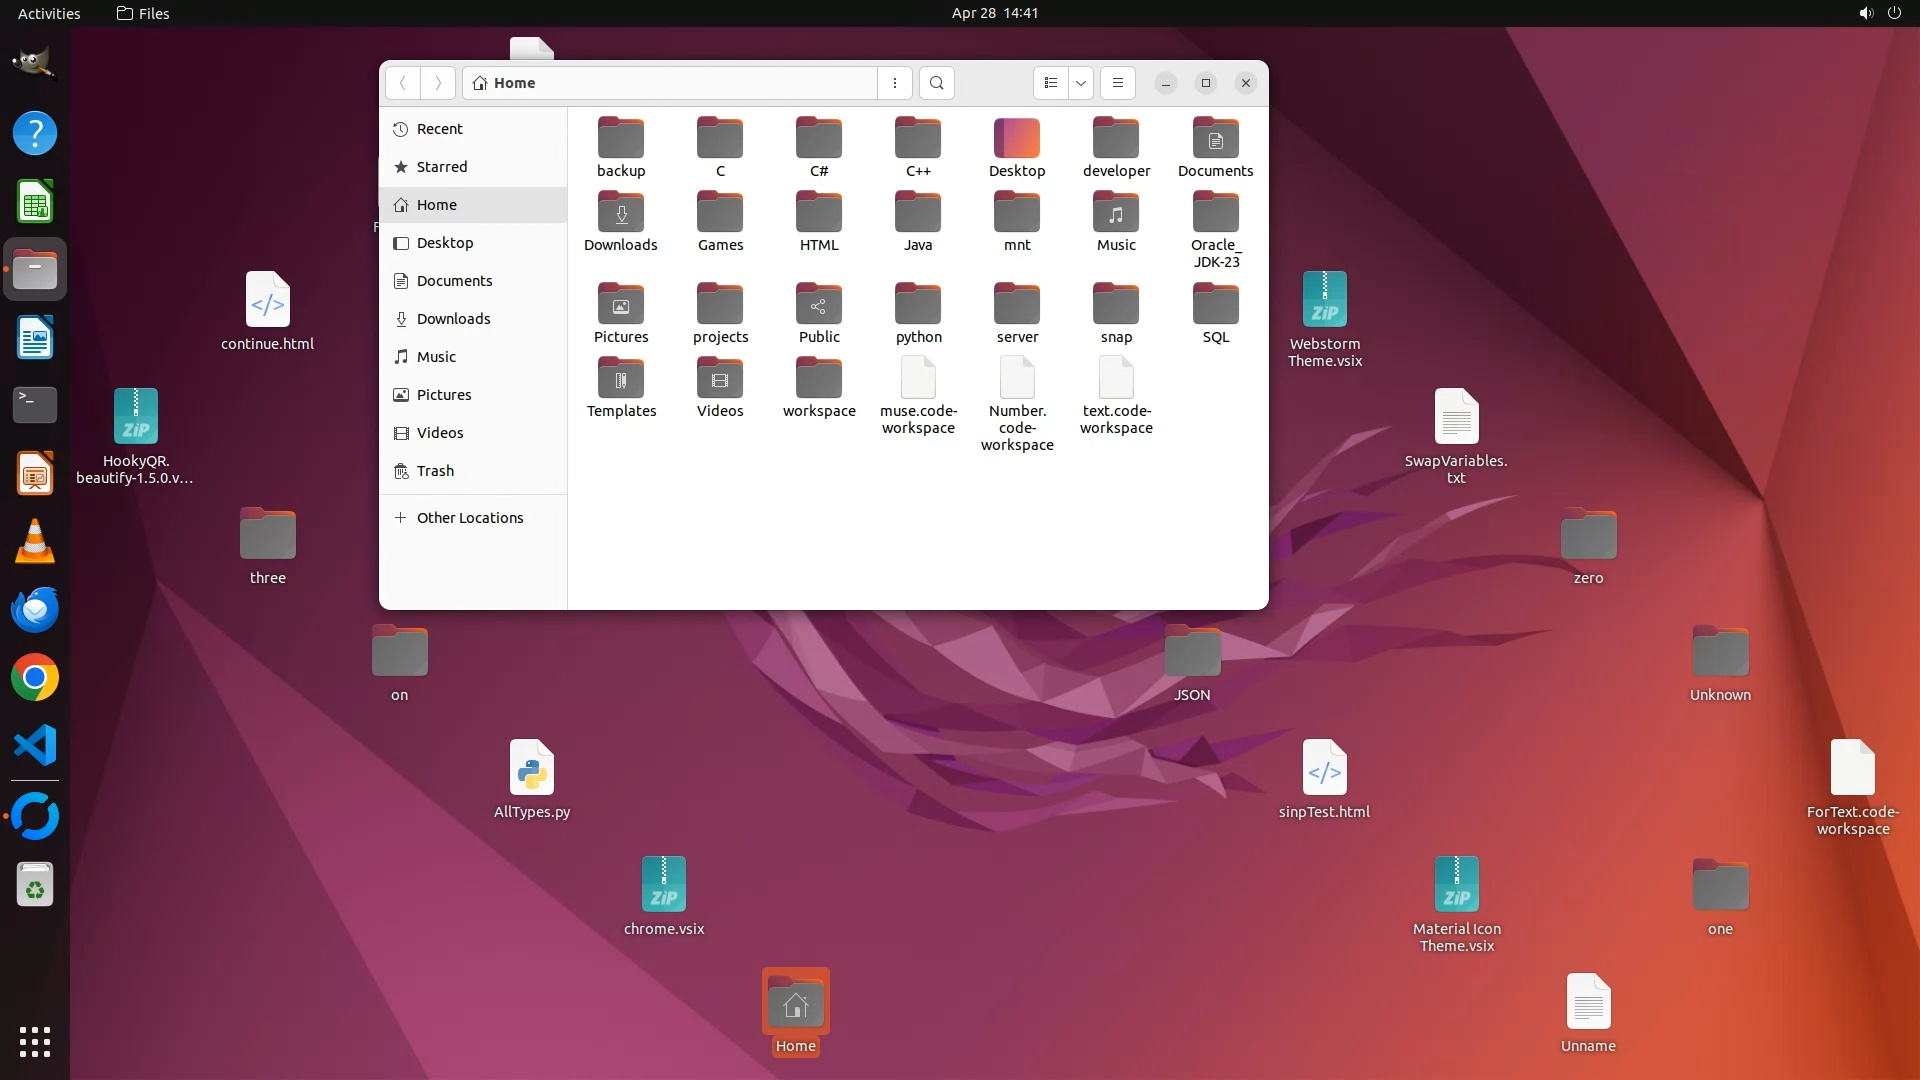Open Activities overview
1920x1080 pixels.
pyautogui.click(x=49, y=13)
